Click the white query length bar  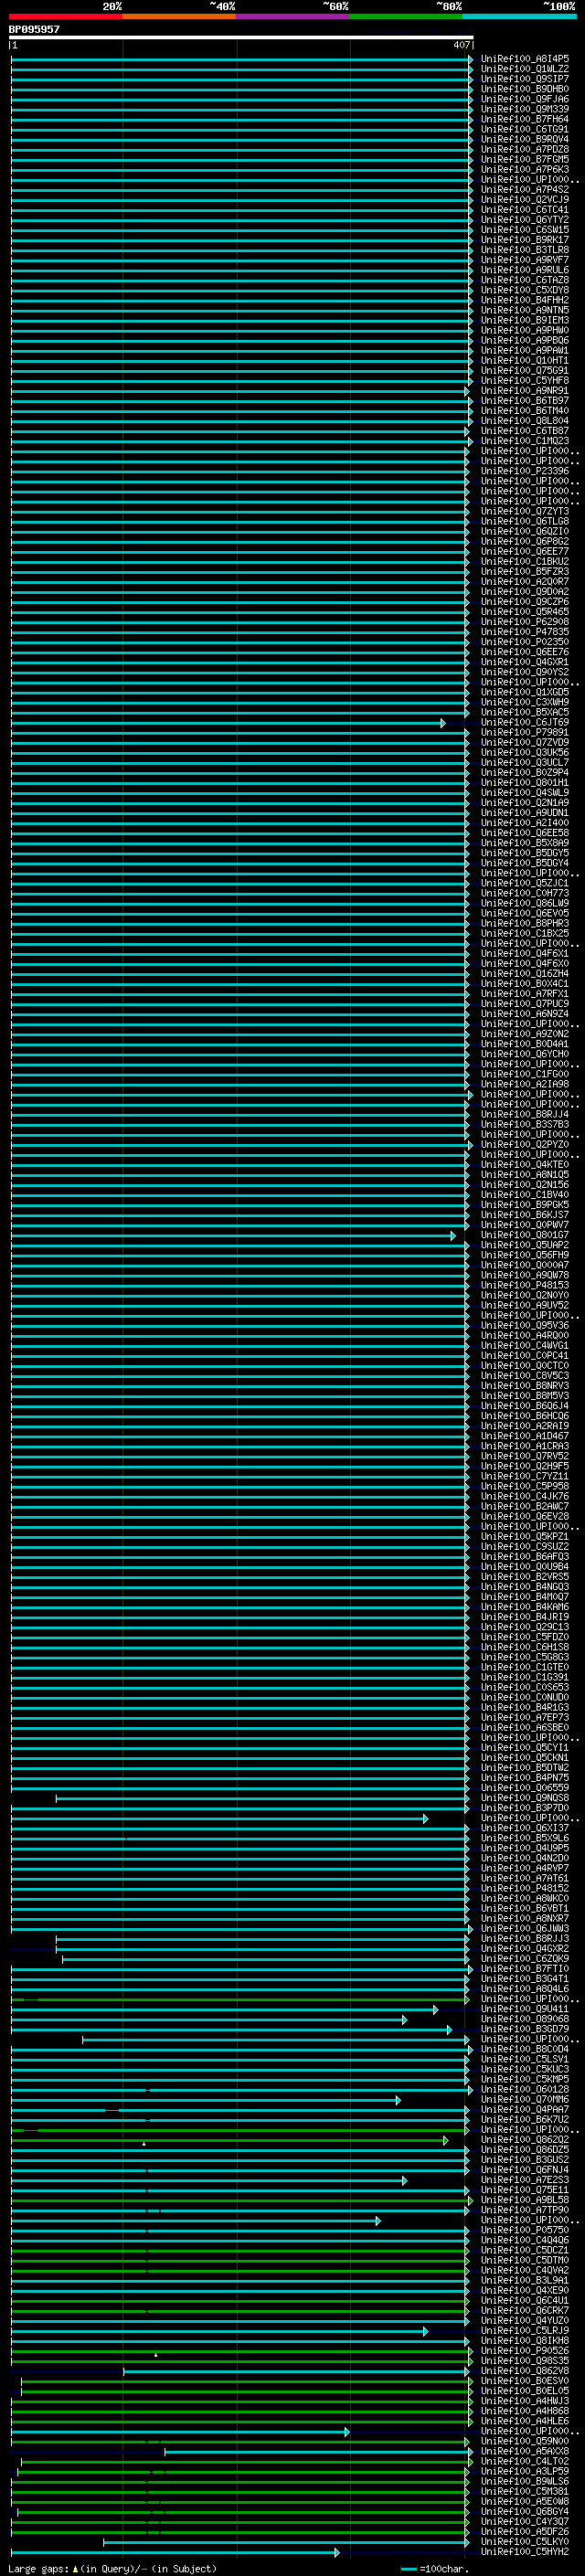click(x=241, y=37)
